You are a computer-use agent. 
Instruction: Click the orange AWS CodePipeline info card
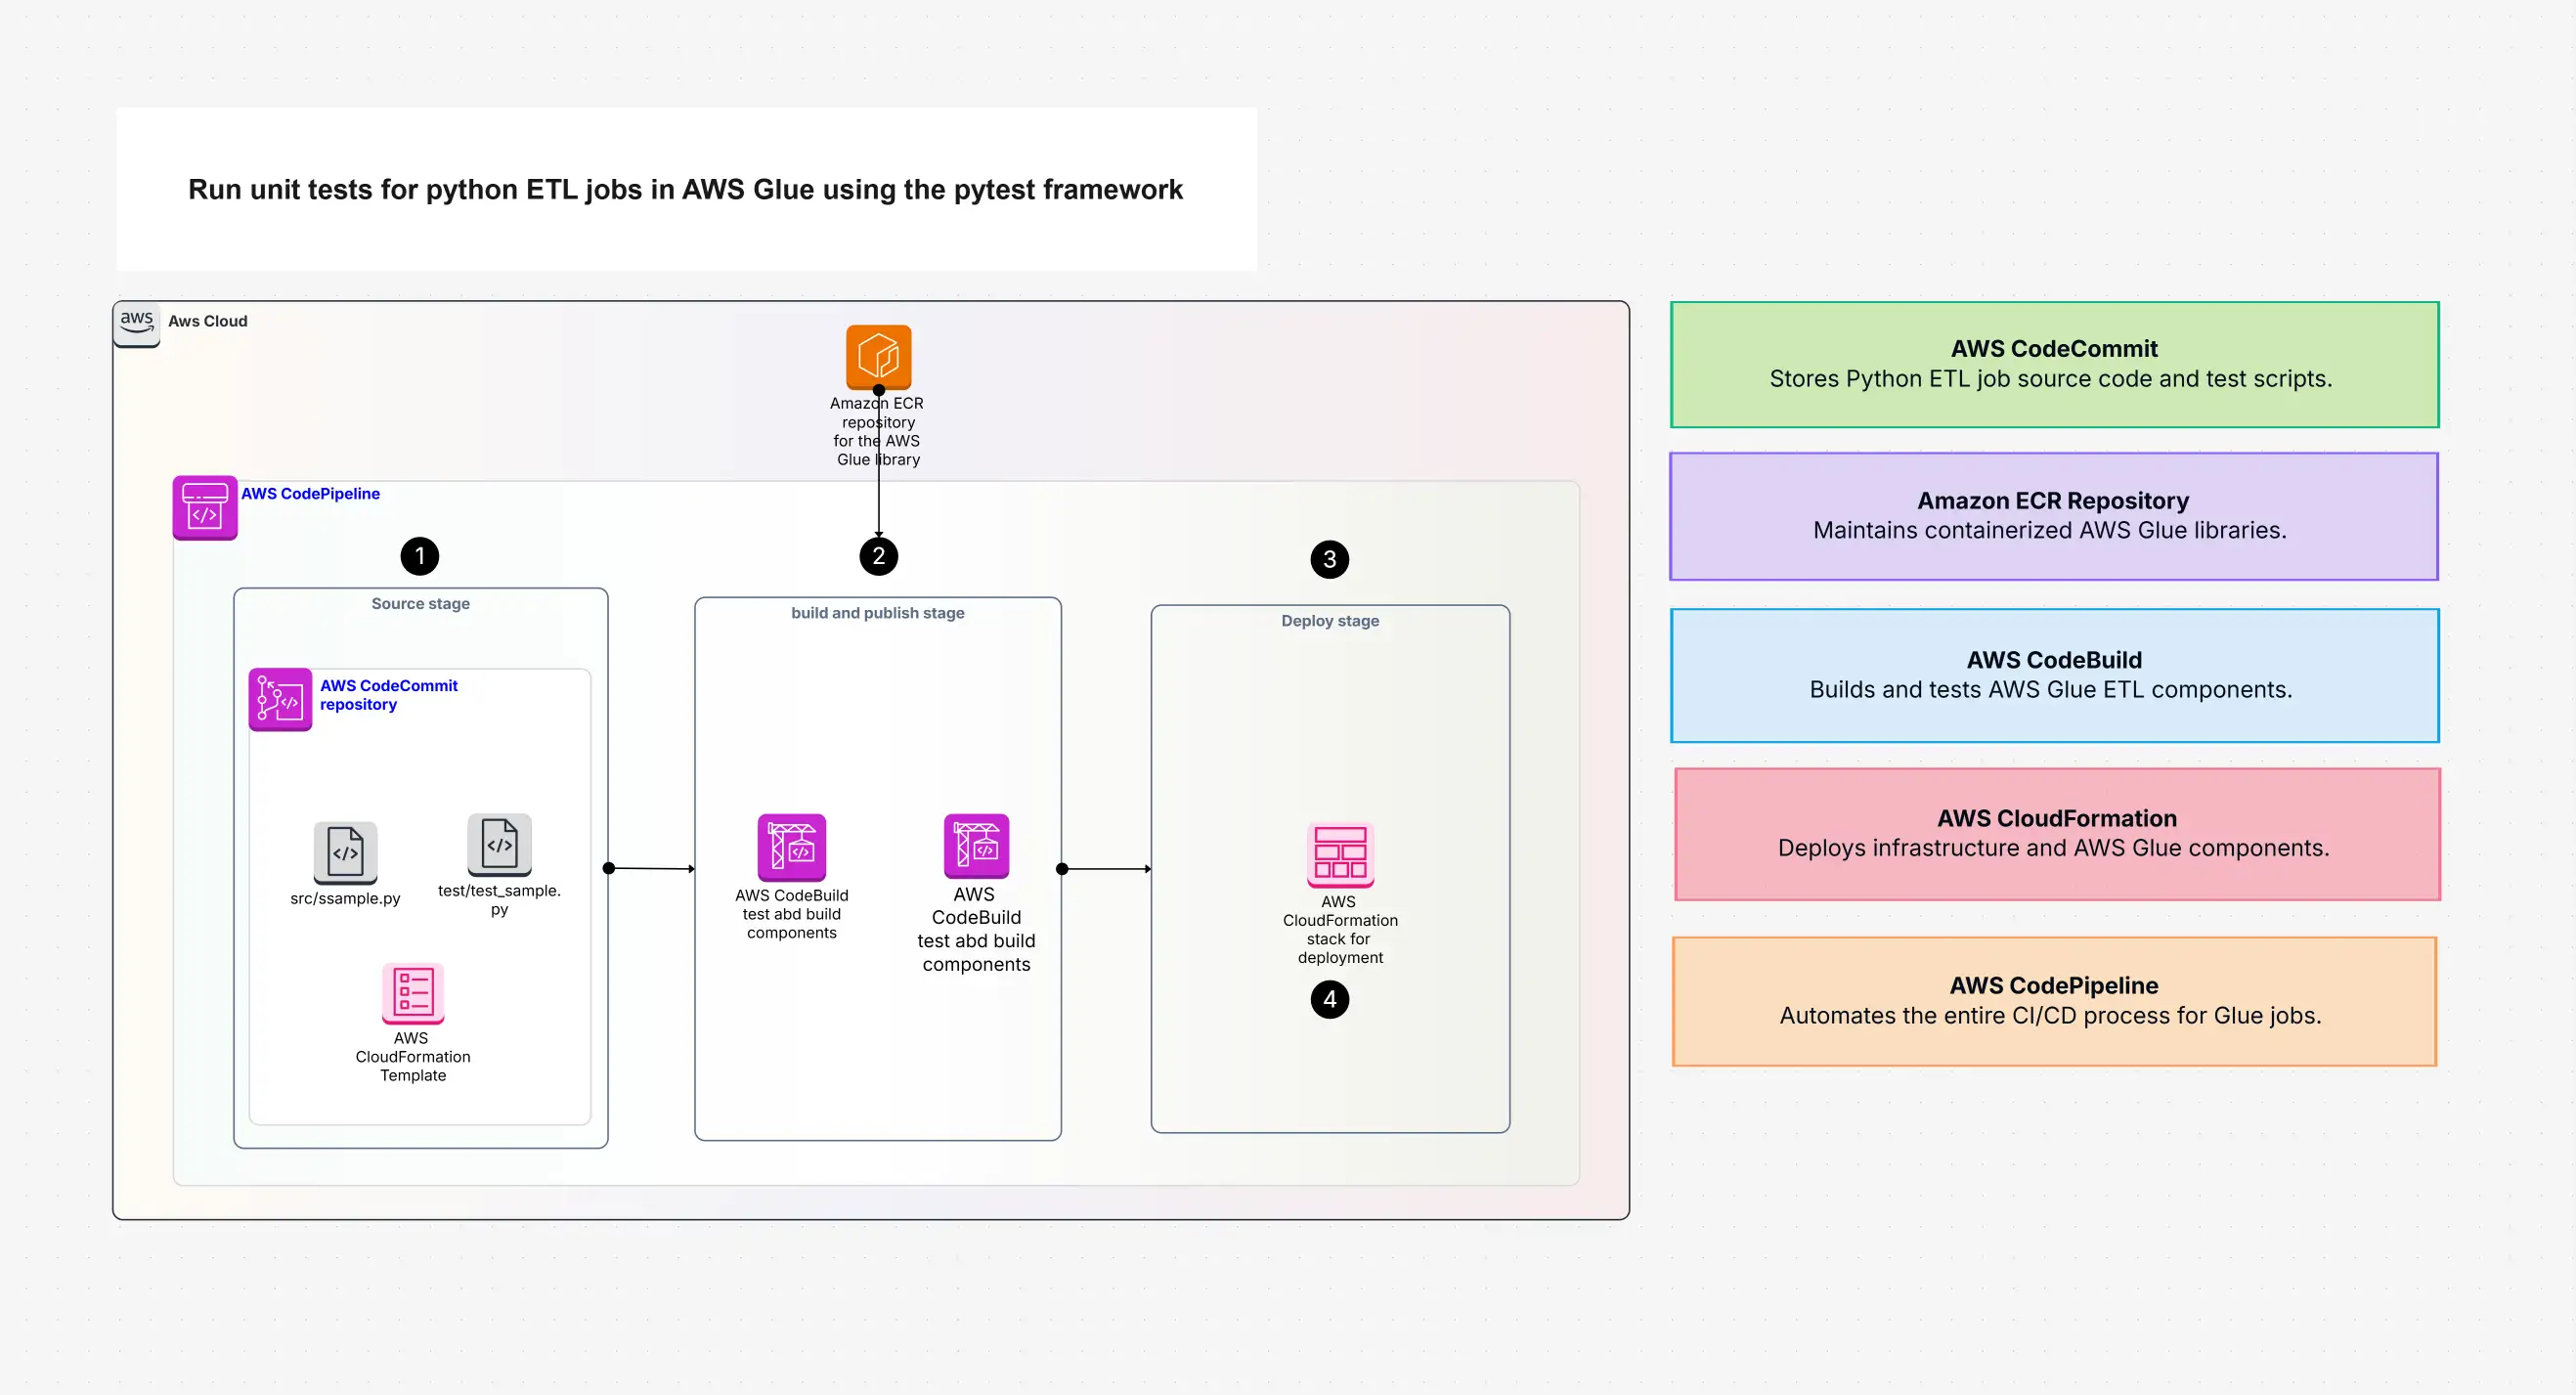pyautogui.click(x=2054, y=1001)
